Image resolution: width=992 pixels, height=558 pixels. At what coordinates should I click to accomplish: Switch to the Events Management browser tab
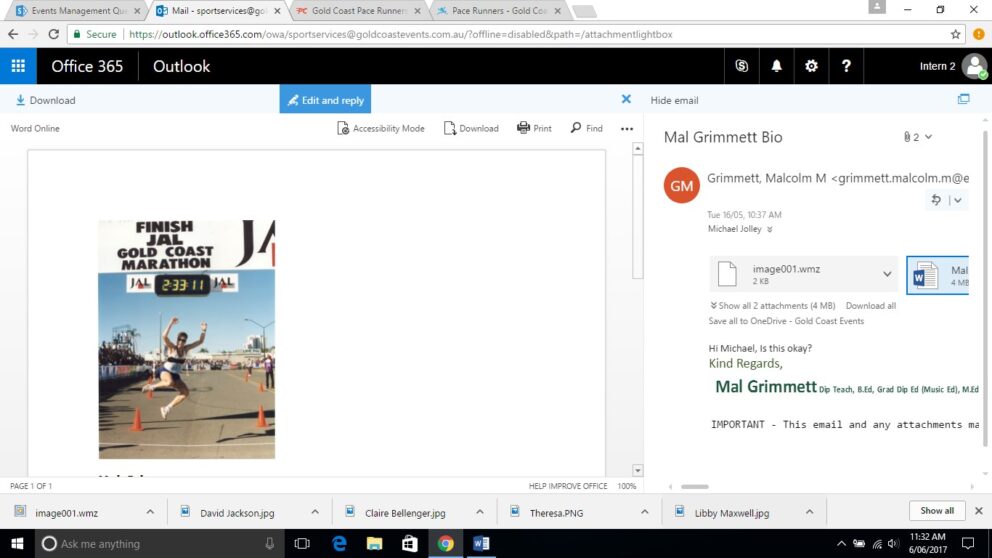78,11
